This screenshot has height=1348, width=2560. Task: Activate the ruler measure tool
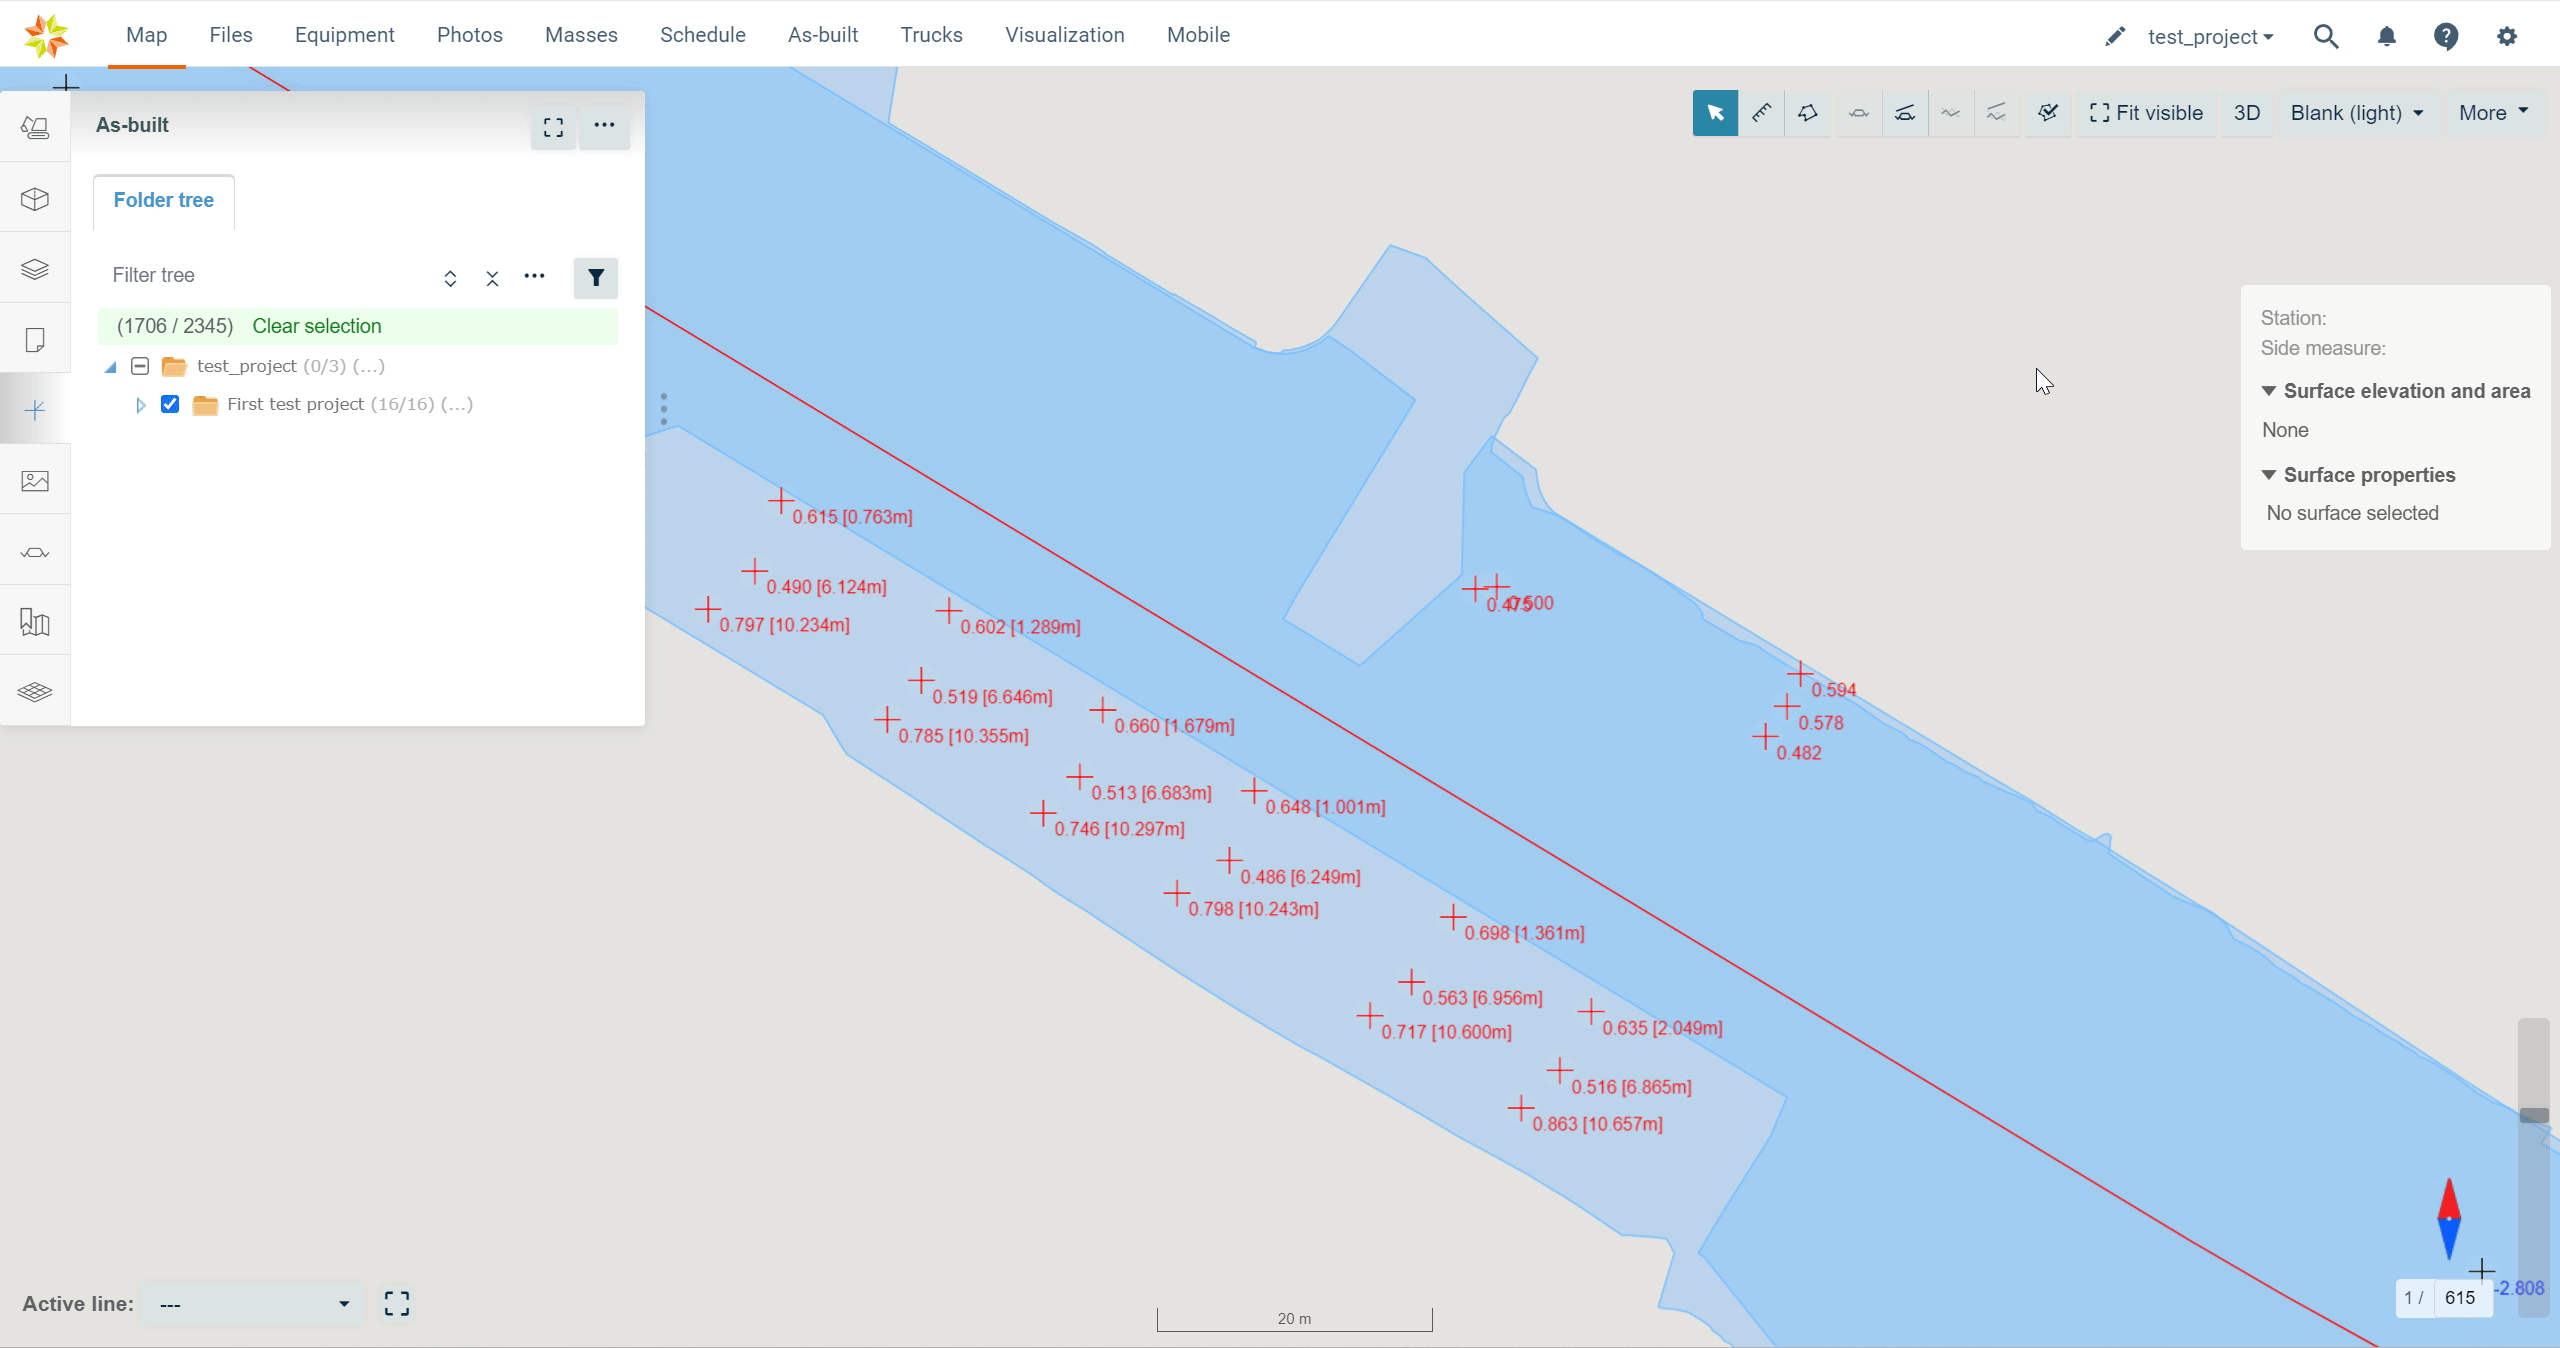[1761, 113]
